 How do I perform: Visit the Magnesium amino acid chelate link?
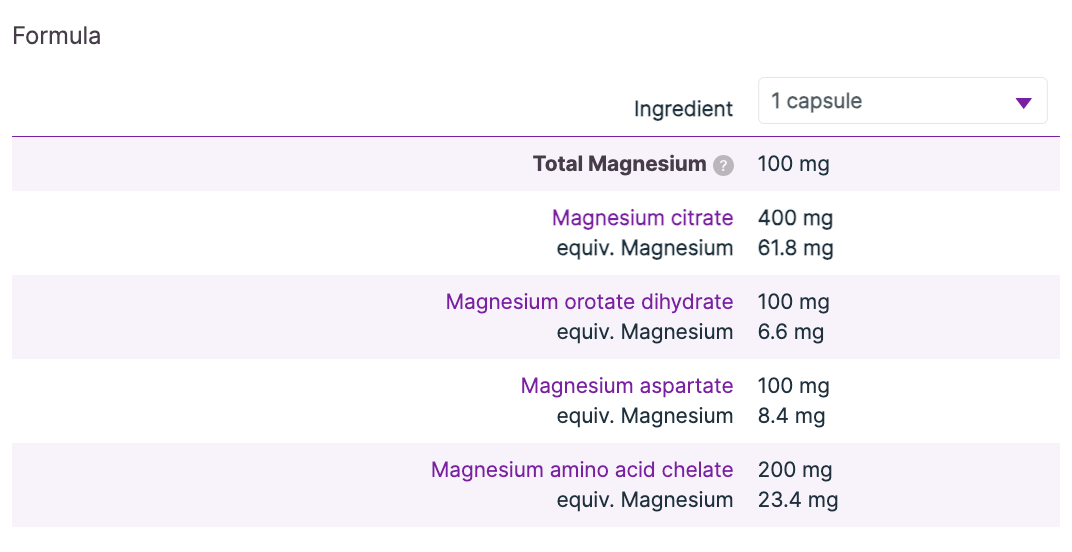coord(582,470)
